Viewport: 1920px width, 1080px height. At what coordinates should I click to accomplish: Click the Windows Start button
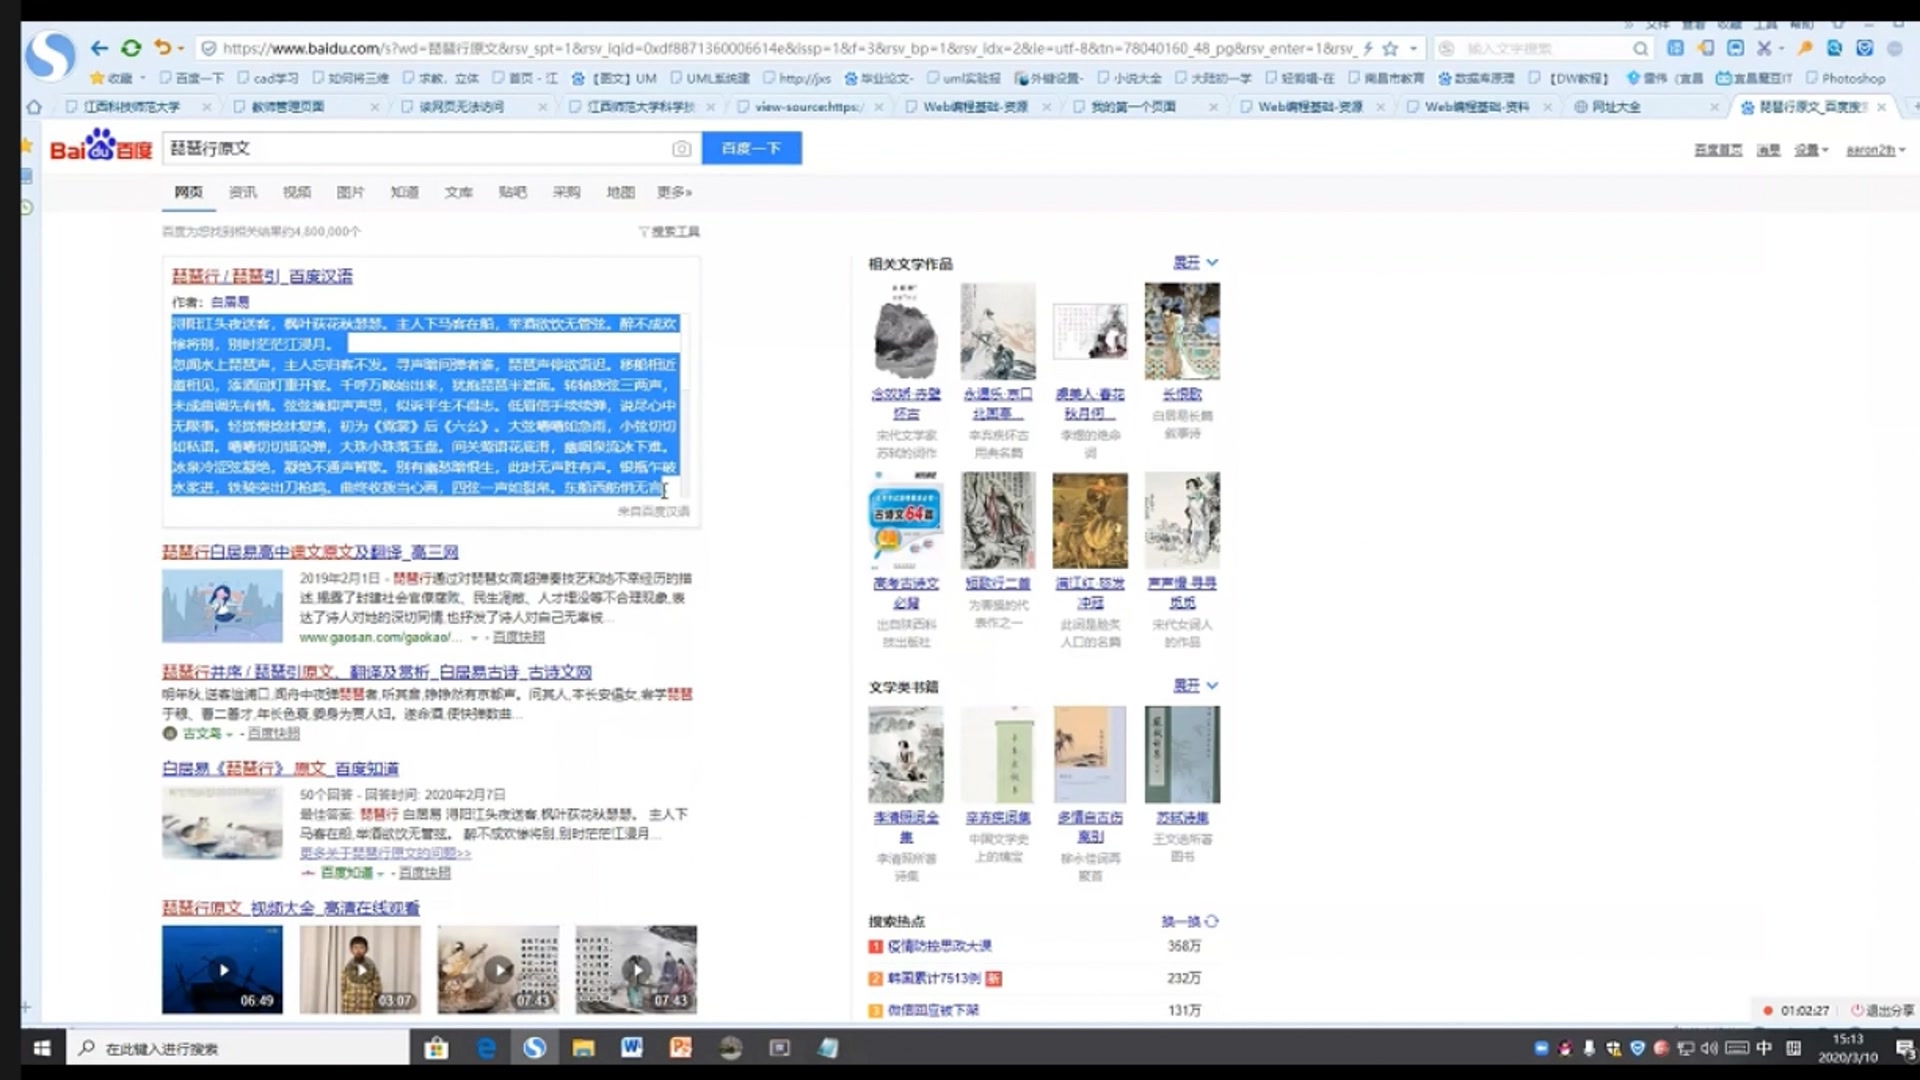(x=41, y=1048)
